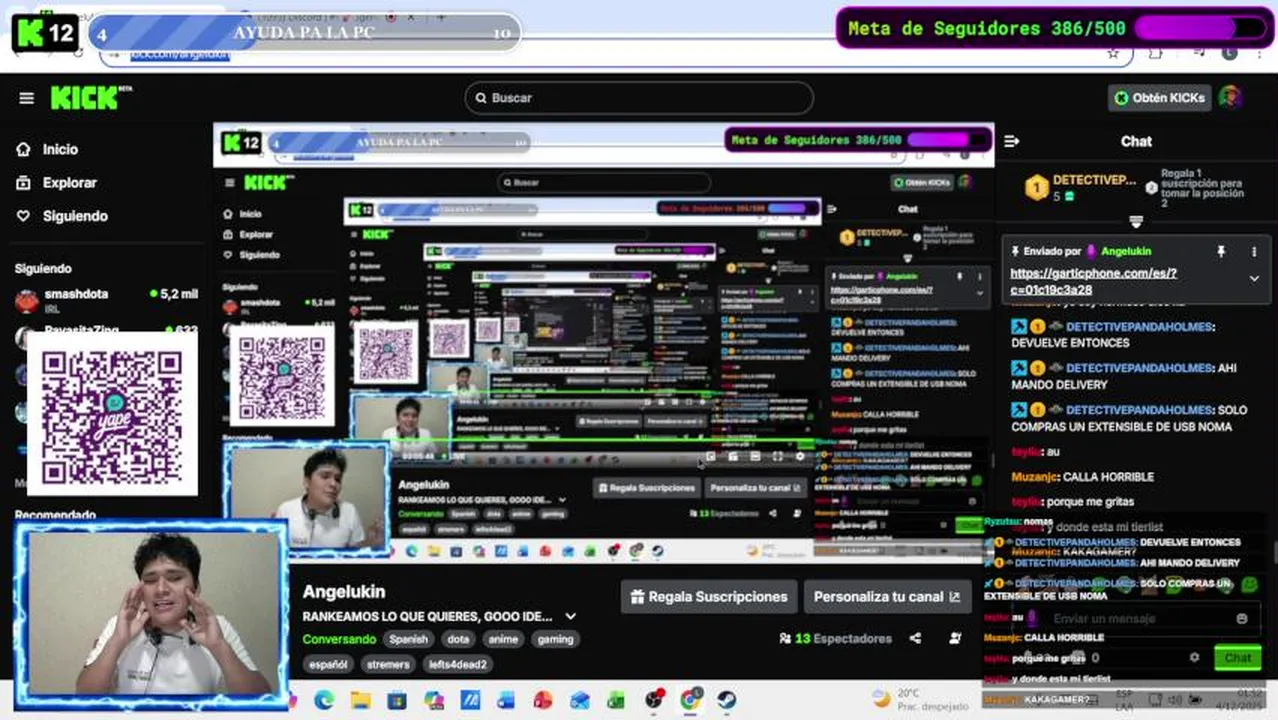Image resolution: width=1278 pixels, height=720 pixels.
Task: Click the pin icon in the pinned message
Action: [1221, 252]
